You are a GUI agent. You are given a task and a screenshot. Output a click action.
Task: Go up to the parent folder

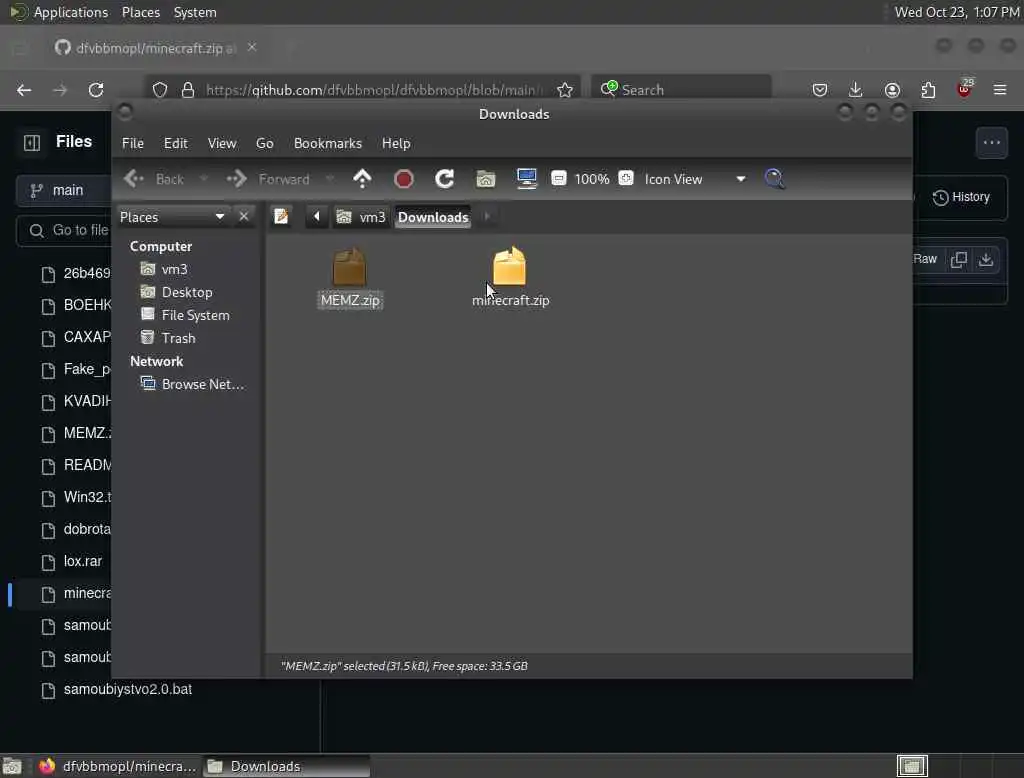click(x=362, y=178)
